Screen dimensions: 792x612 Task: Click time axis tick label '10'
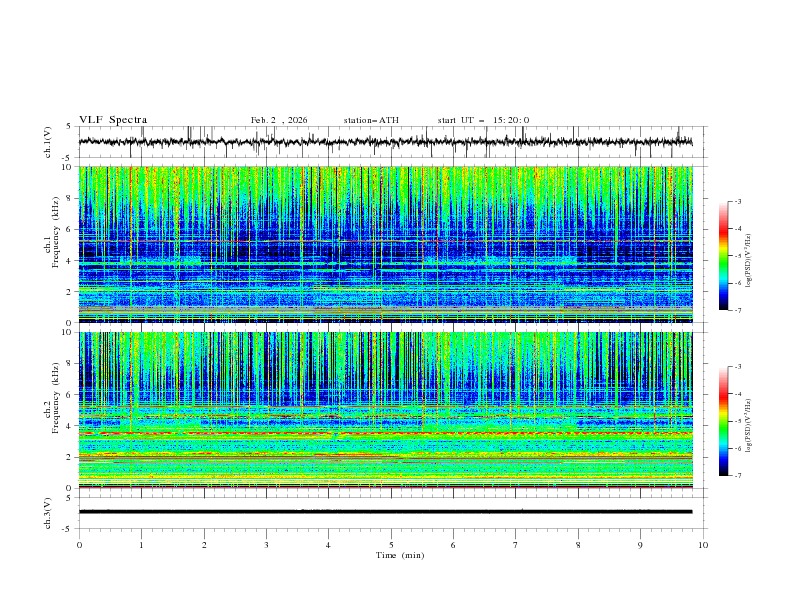click(x=703, y=545)
